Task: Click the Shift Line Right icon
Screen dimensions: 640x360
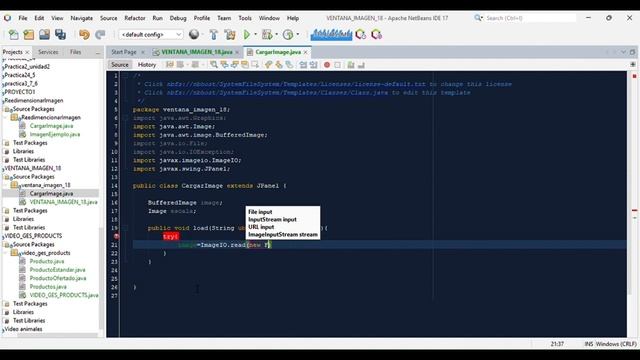Action: point(313,64)
